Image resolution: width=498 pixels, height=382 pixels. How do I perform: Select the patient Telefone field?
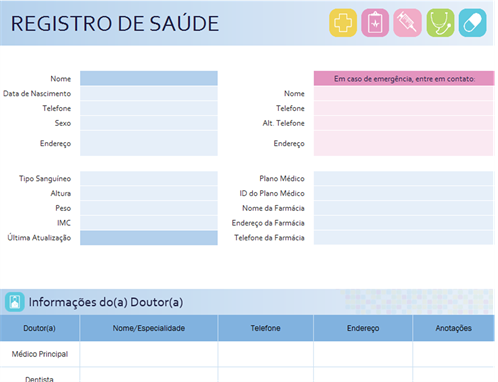click(x=149, y=108)
